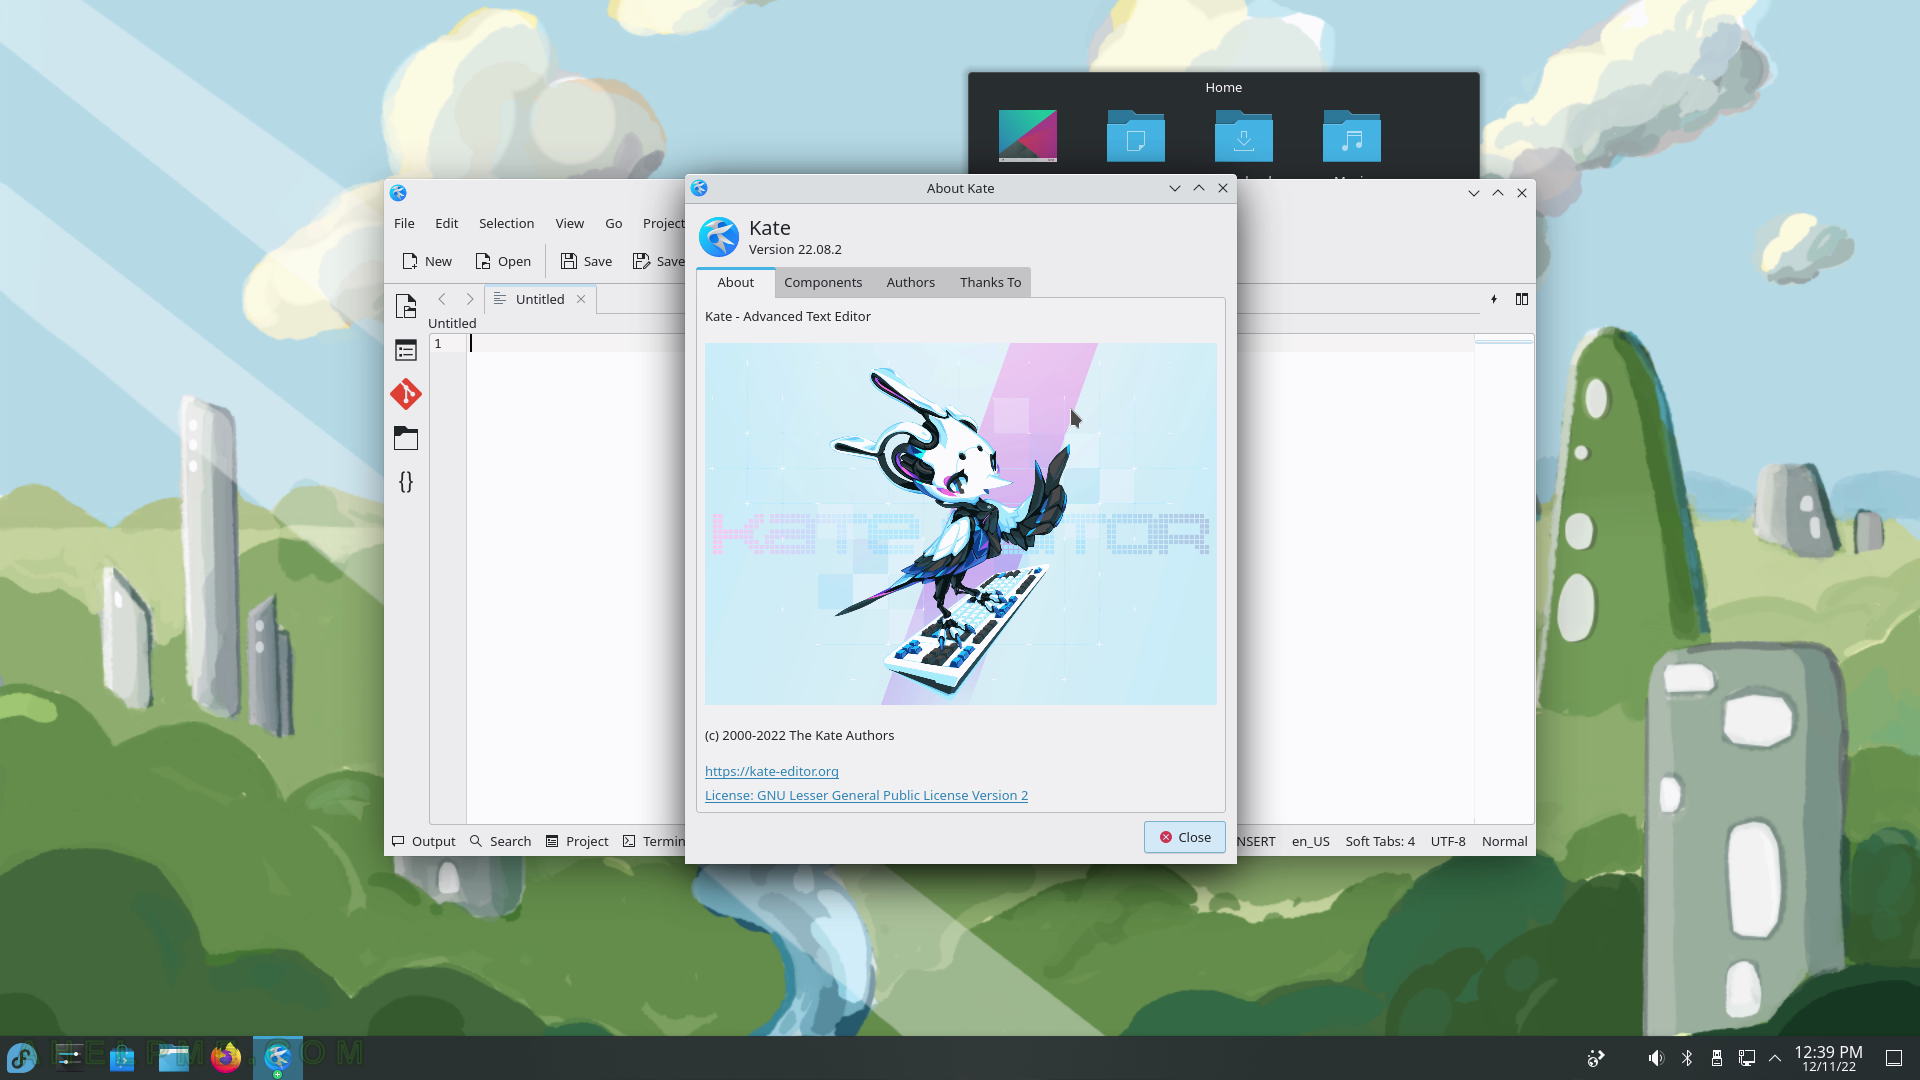Open removable devices tray icon
The height and width of the screenshot is (1080, 1920).
coord(1717,1058)
